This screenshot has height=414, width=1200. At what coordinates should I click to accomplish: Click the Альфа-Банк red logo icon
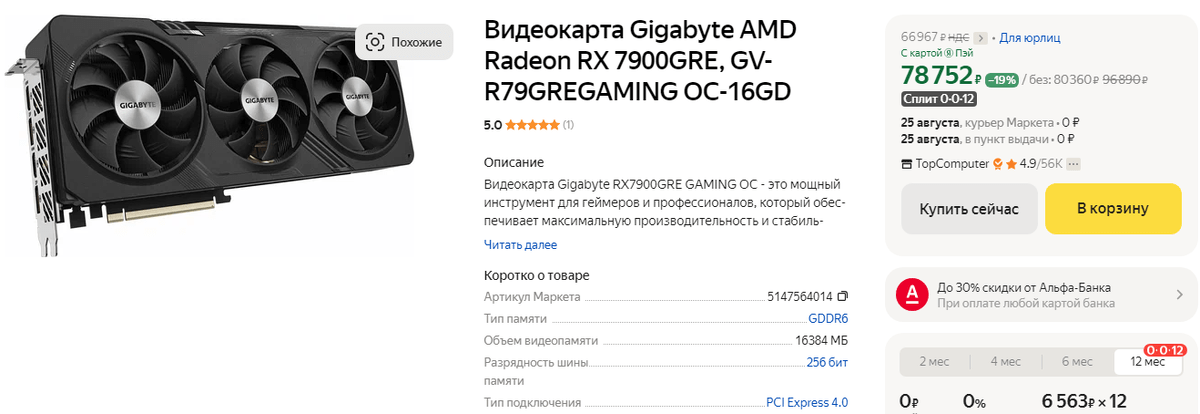(x=911, y=293)
